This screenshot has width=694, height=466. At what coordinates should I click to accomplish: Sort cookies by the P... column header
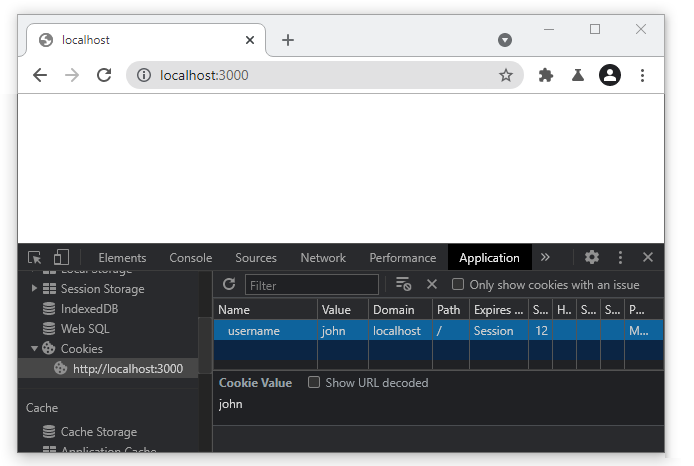click(x=644, y=310)
